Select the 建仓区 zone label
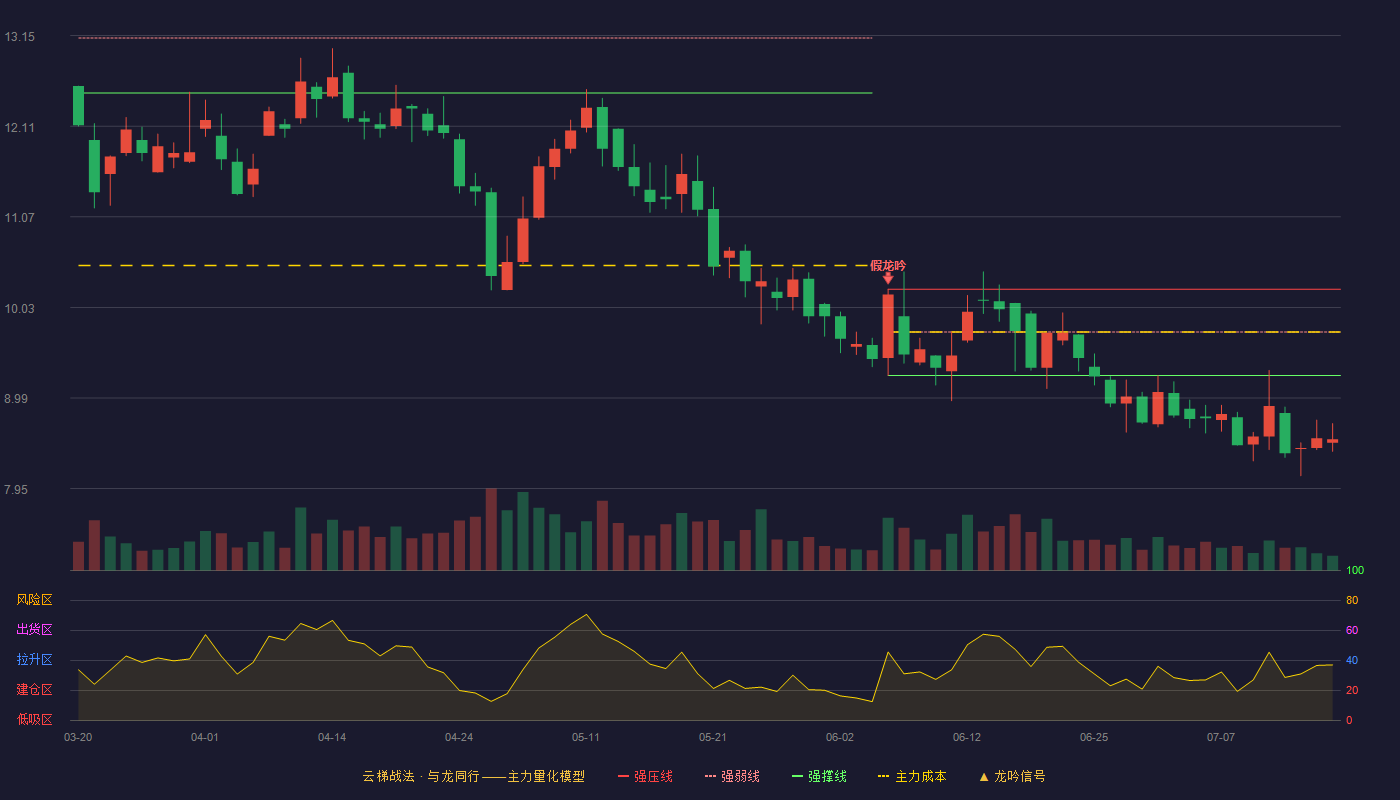 34,690
